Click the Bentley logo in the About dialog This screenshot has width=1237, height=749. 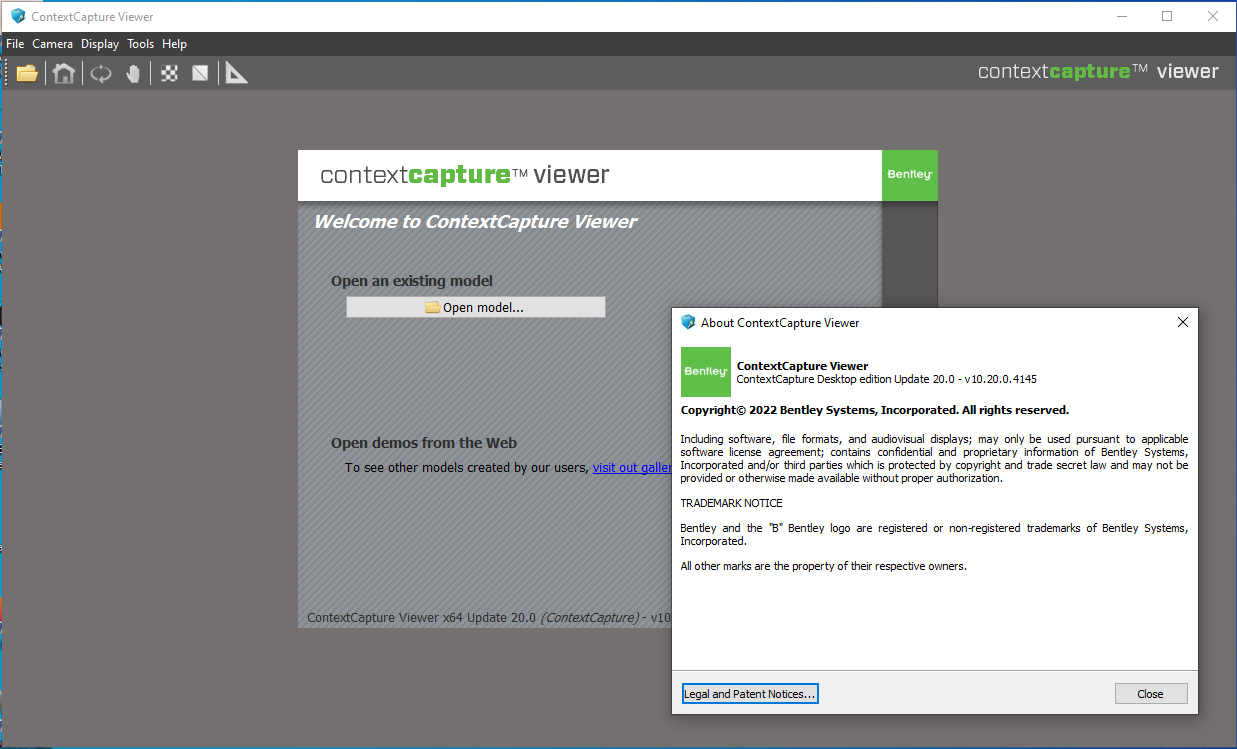[706, 372]
